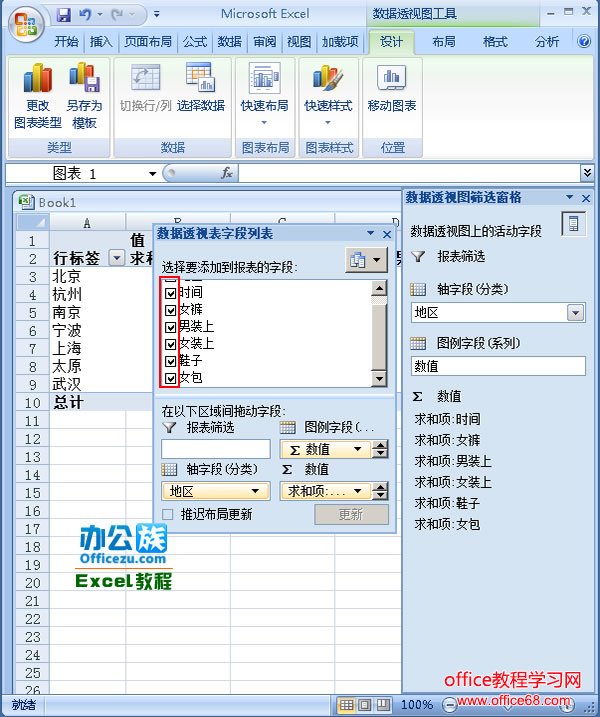
Task: Select cell containing 上海
Action: coord(87,348)
